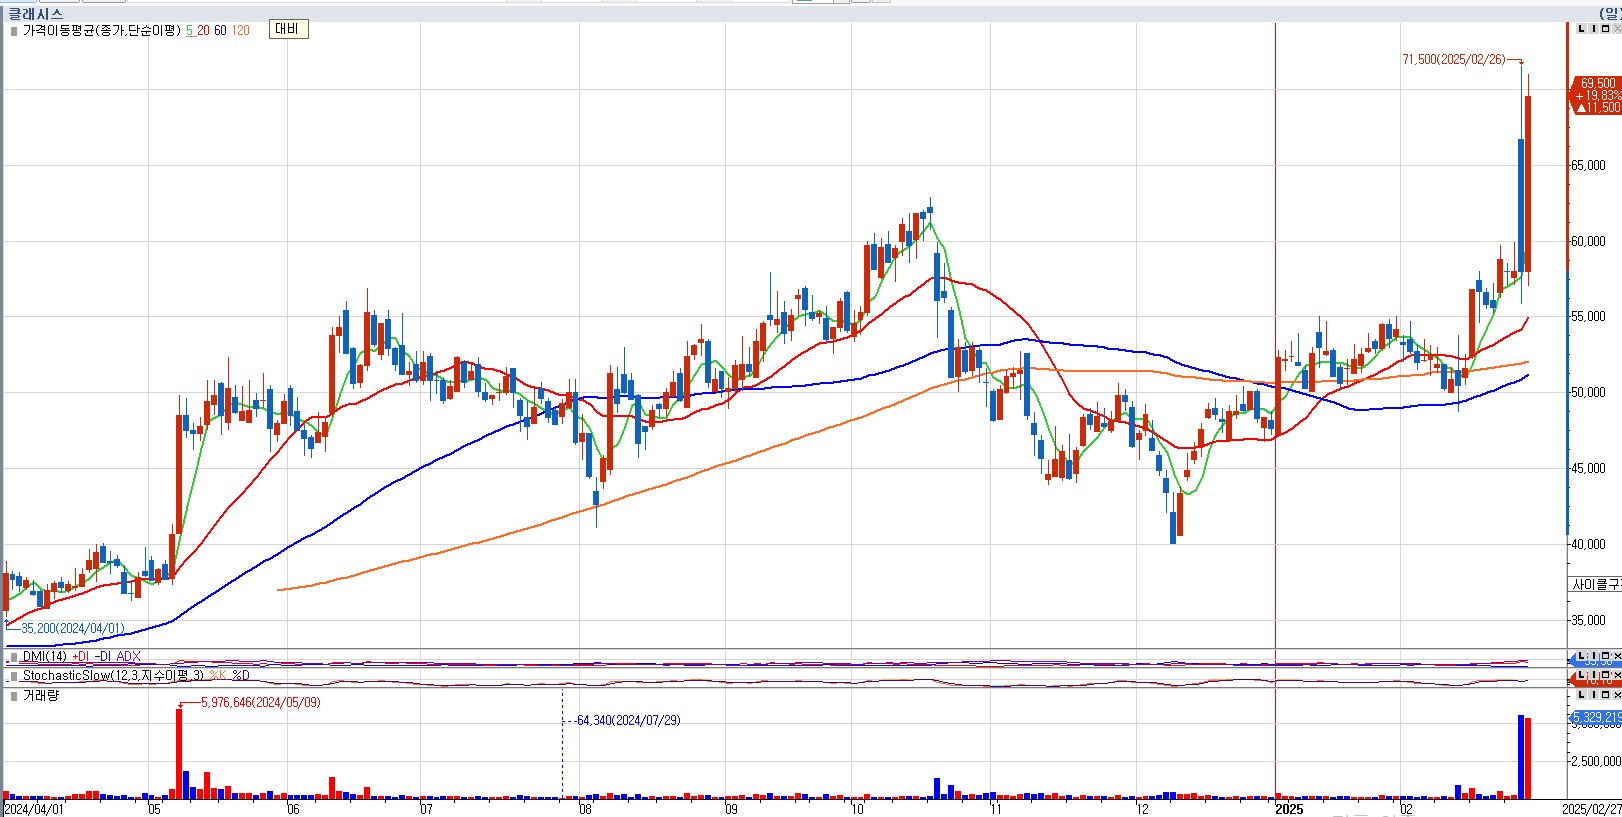Click the 12 month label on date axis

[x=1142, y=809]
